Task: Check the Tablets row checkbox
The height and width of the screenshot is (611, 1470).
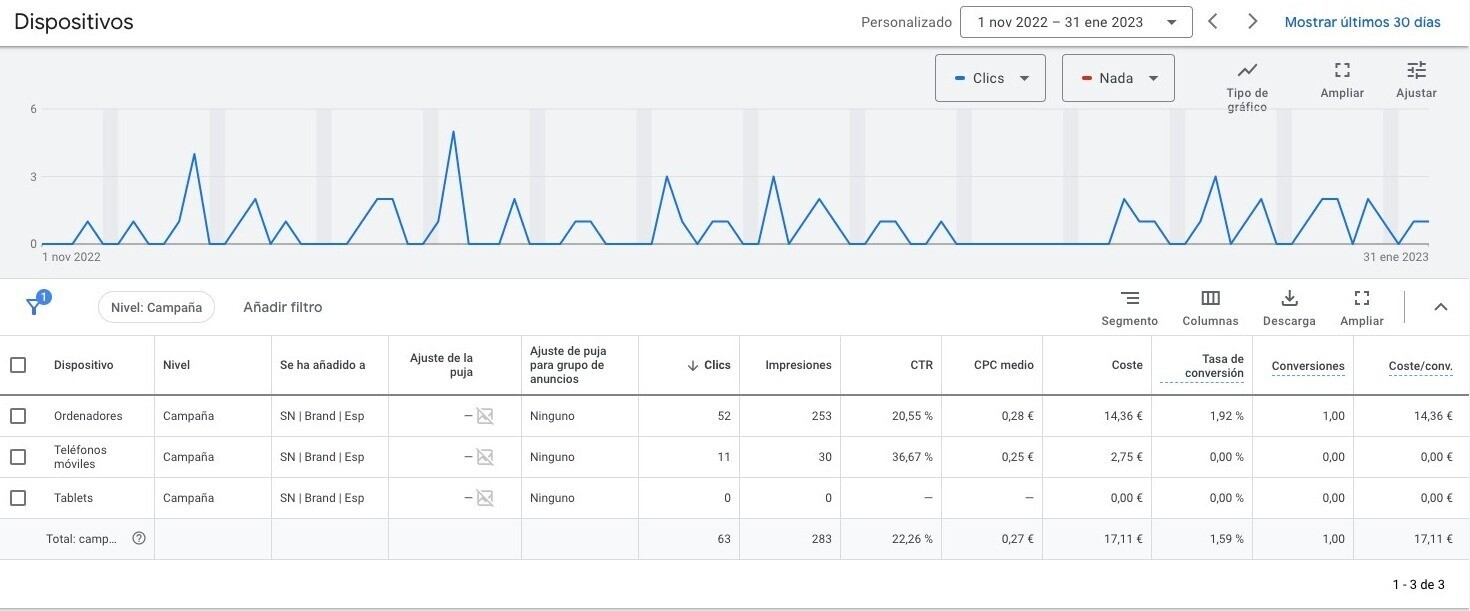Action: 18,498
